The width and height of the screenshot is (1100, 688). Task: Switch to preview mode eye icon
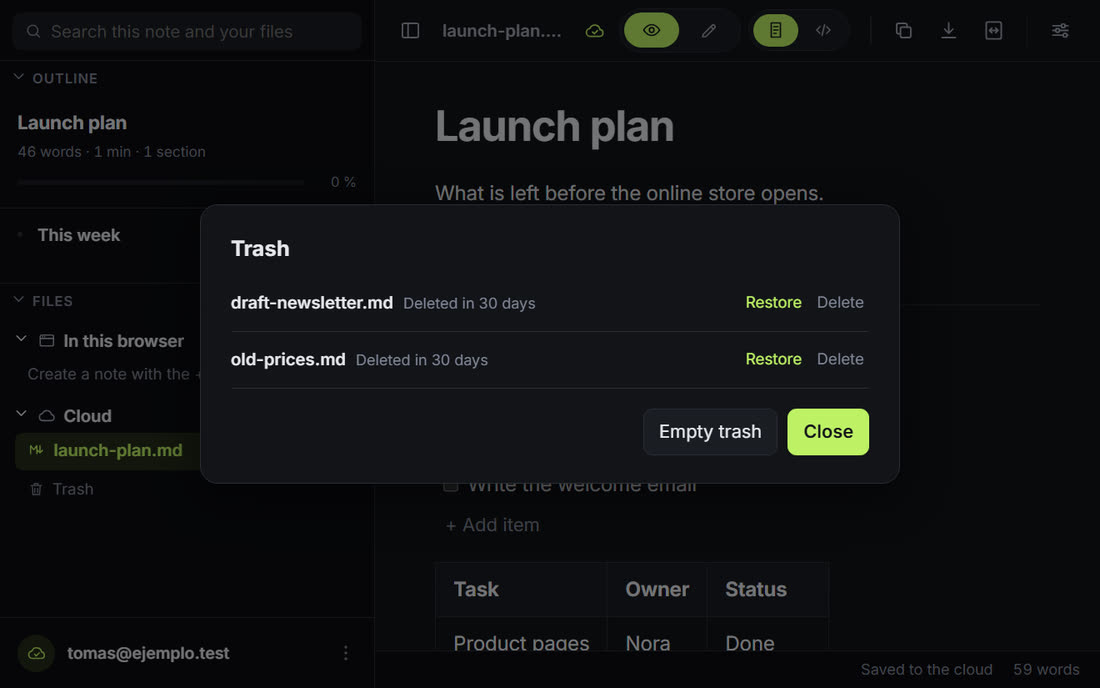click(x=652, y=30)
